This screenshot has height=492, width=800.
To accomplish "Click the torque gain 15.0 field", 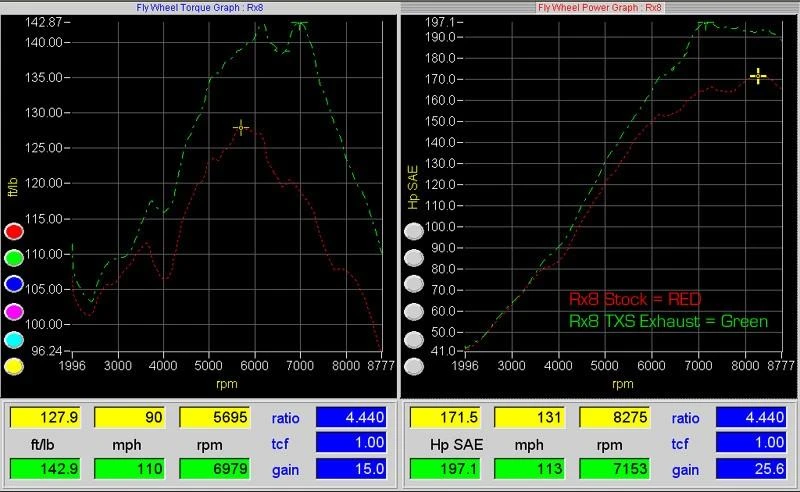I will click(x=351, y=470).
